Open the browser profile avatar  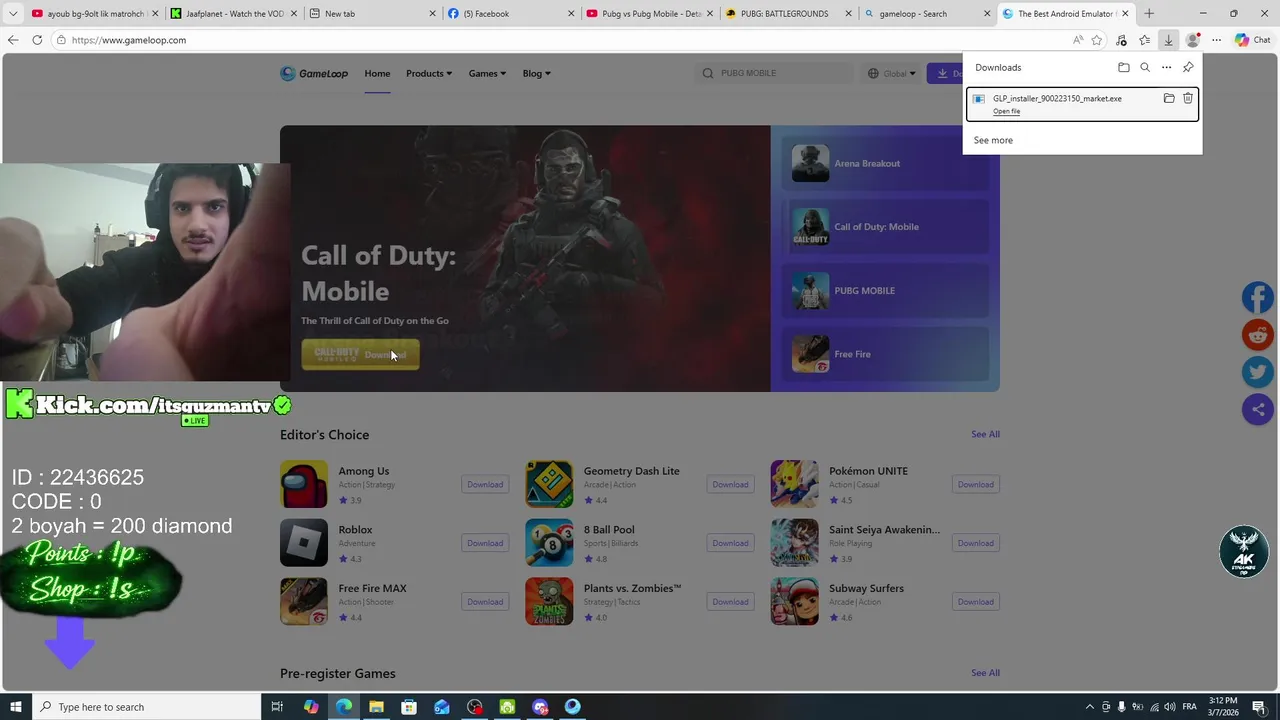(1192, 40)
